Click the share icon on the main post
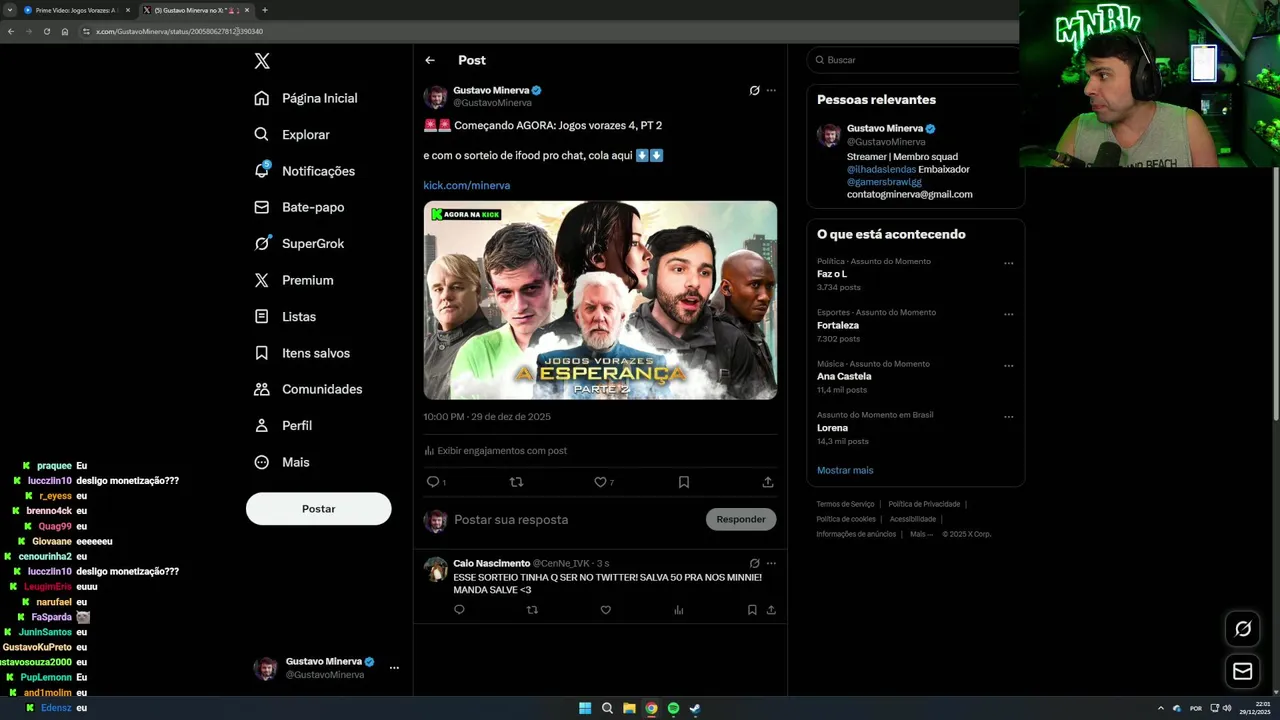Viewport: 1280px width, 720px height. 768,482
